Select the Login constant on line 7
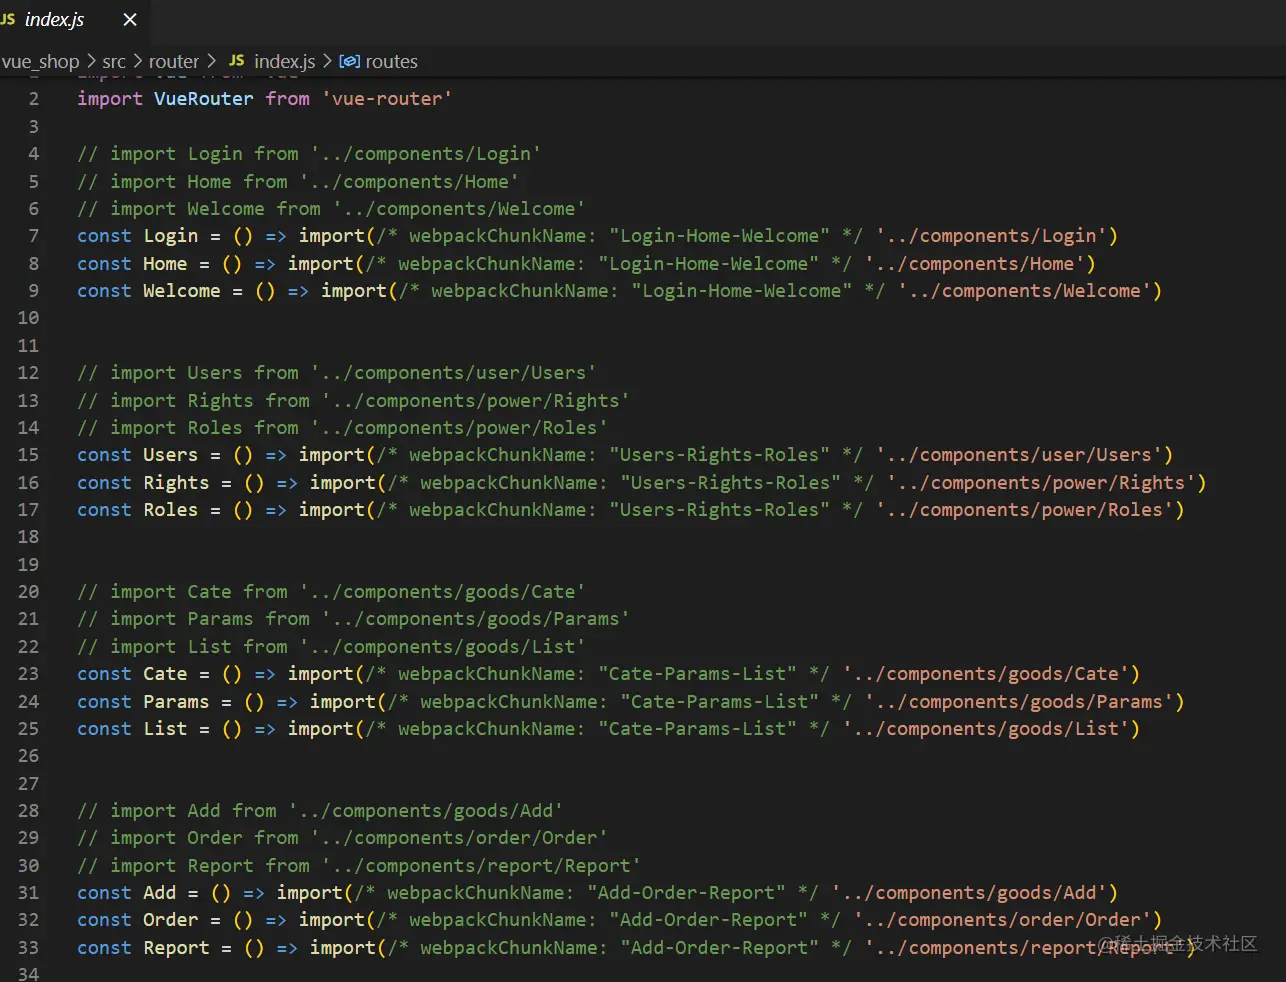The image size is (1286, 982). 170,235
